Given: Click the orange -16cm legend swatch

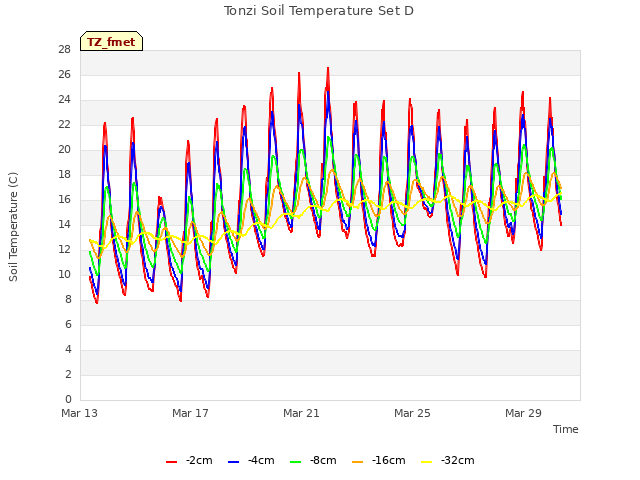Looking at the screenshot, I should tap(358, 462).
